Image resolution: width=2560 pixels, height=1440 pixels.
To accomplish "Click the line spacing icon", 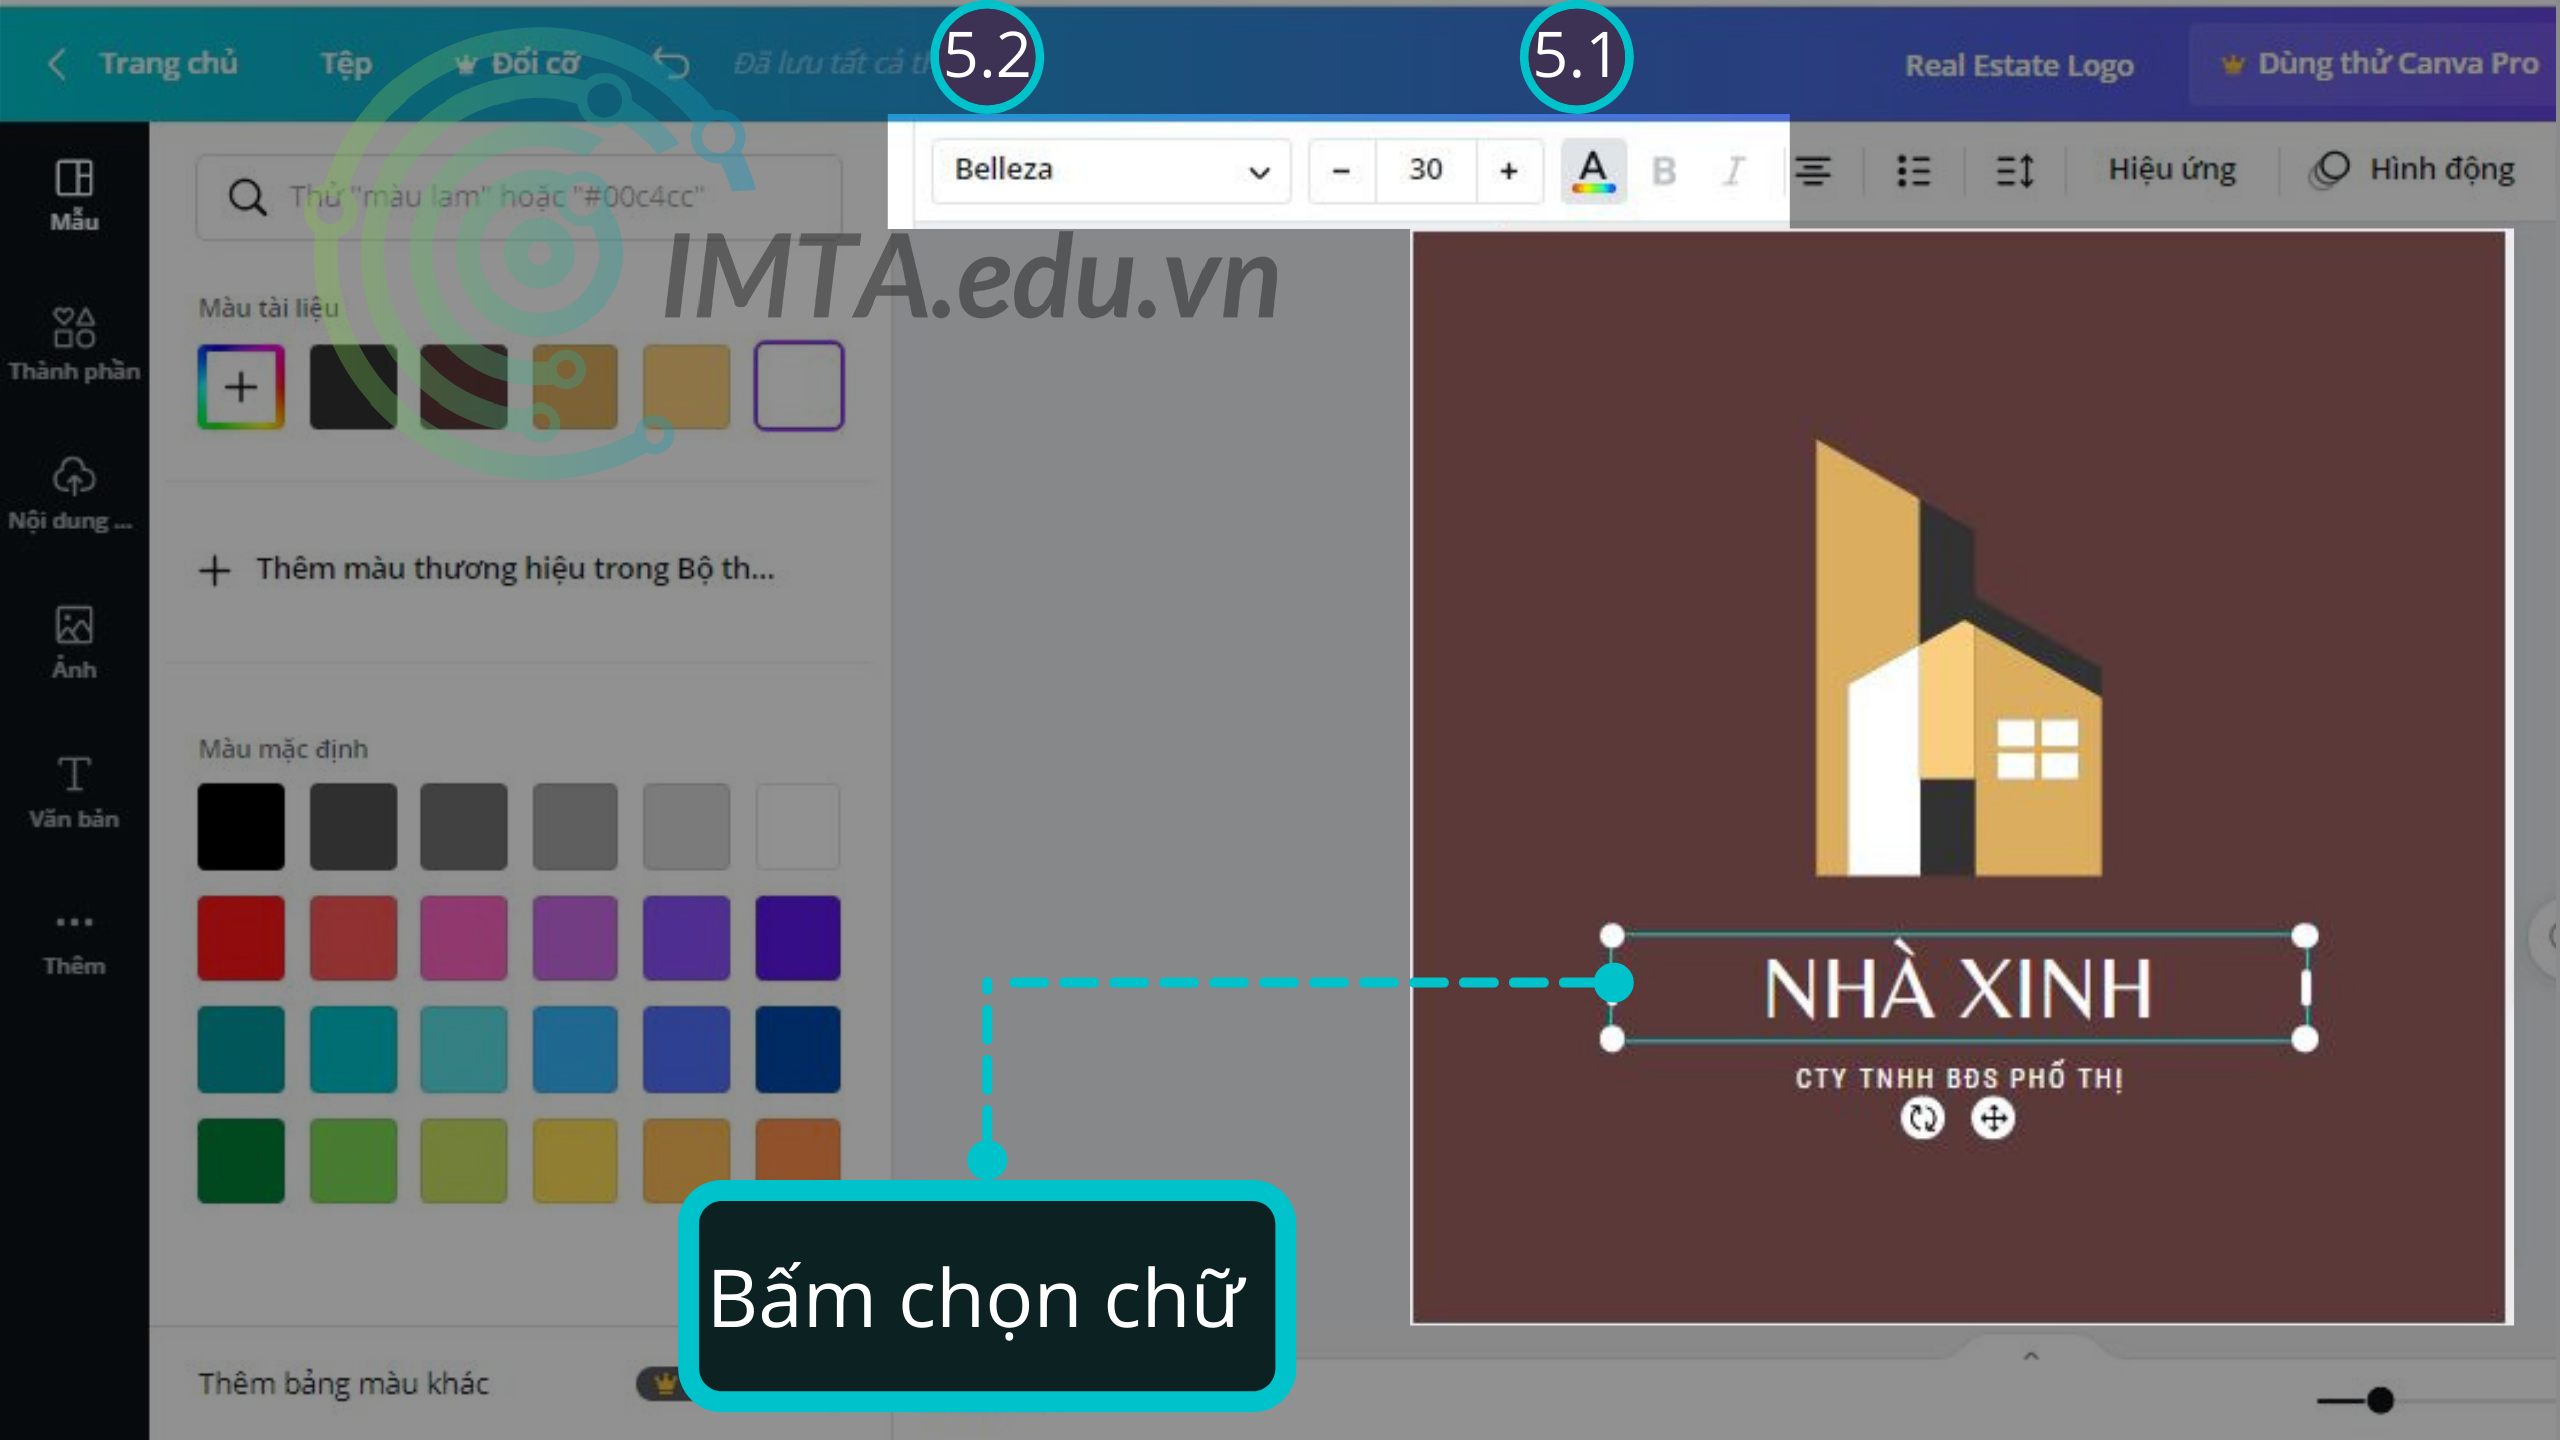I will (x=2014, y=171).
